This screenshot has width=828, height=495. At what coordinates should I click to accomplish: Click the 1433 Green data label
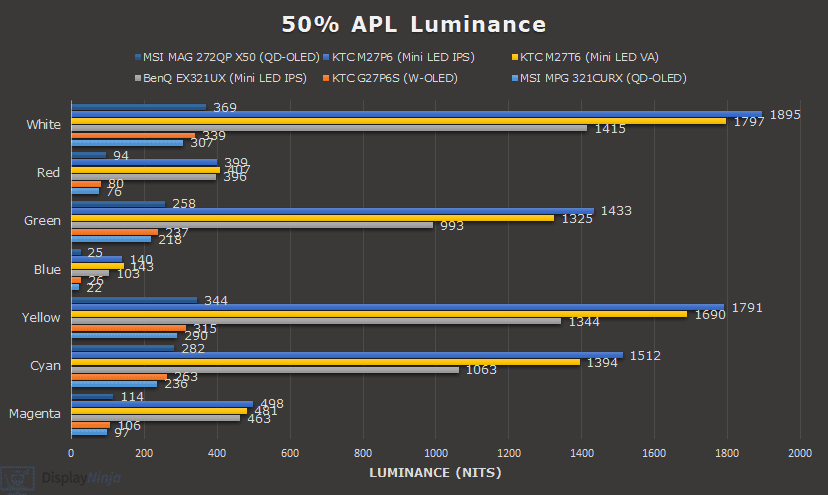pyautogui.click(x=616, y=211)
